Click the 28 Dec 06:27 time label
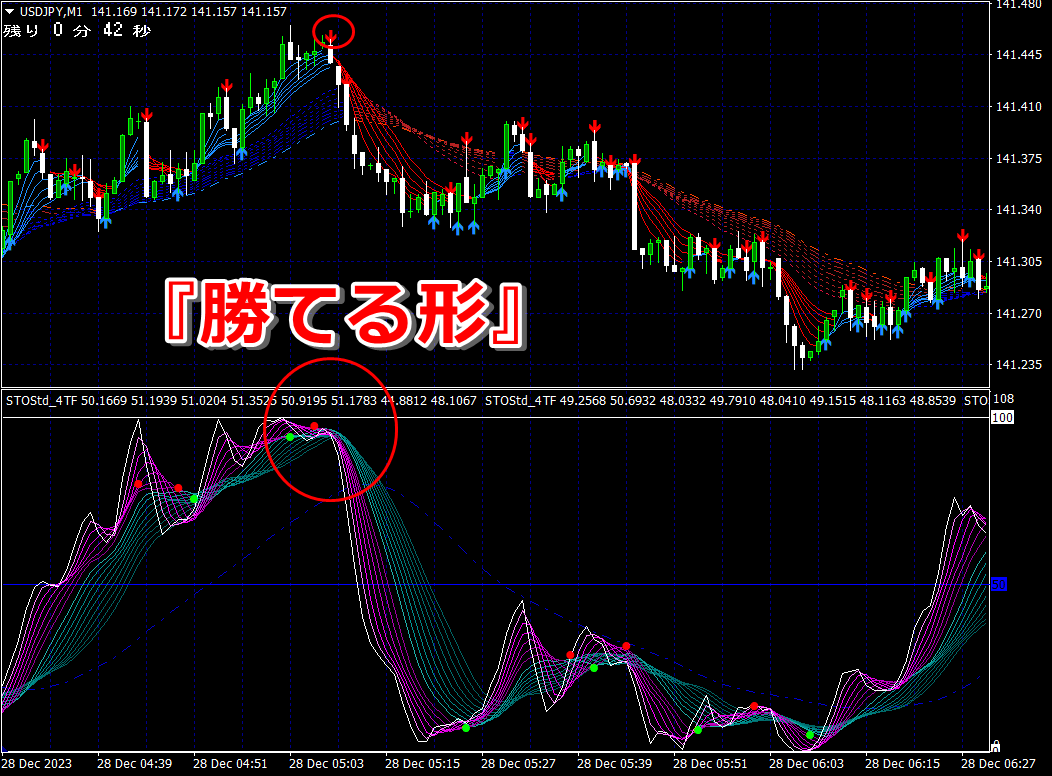Viewport: 1052px width, 776px height. (998, 763)
